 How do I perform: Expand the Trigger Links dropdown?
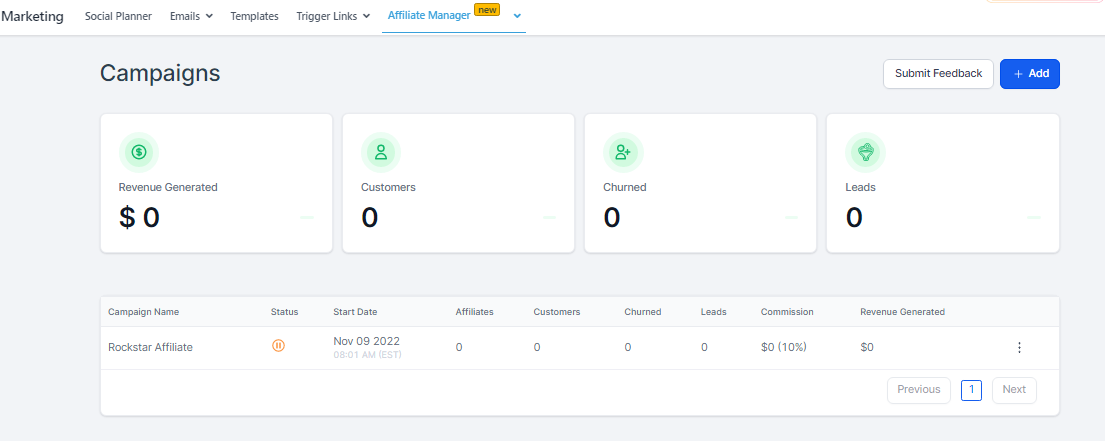coord(333,16)
